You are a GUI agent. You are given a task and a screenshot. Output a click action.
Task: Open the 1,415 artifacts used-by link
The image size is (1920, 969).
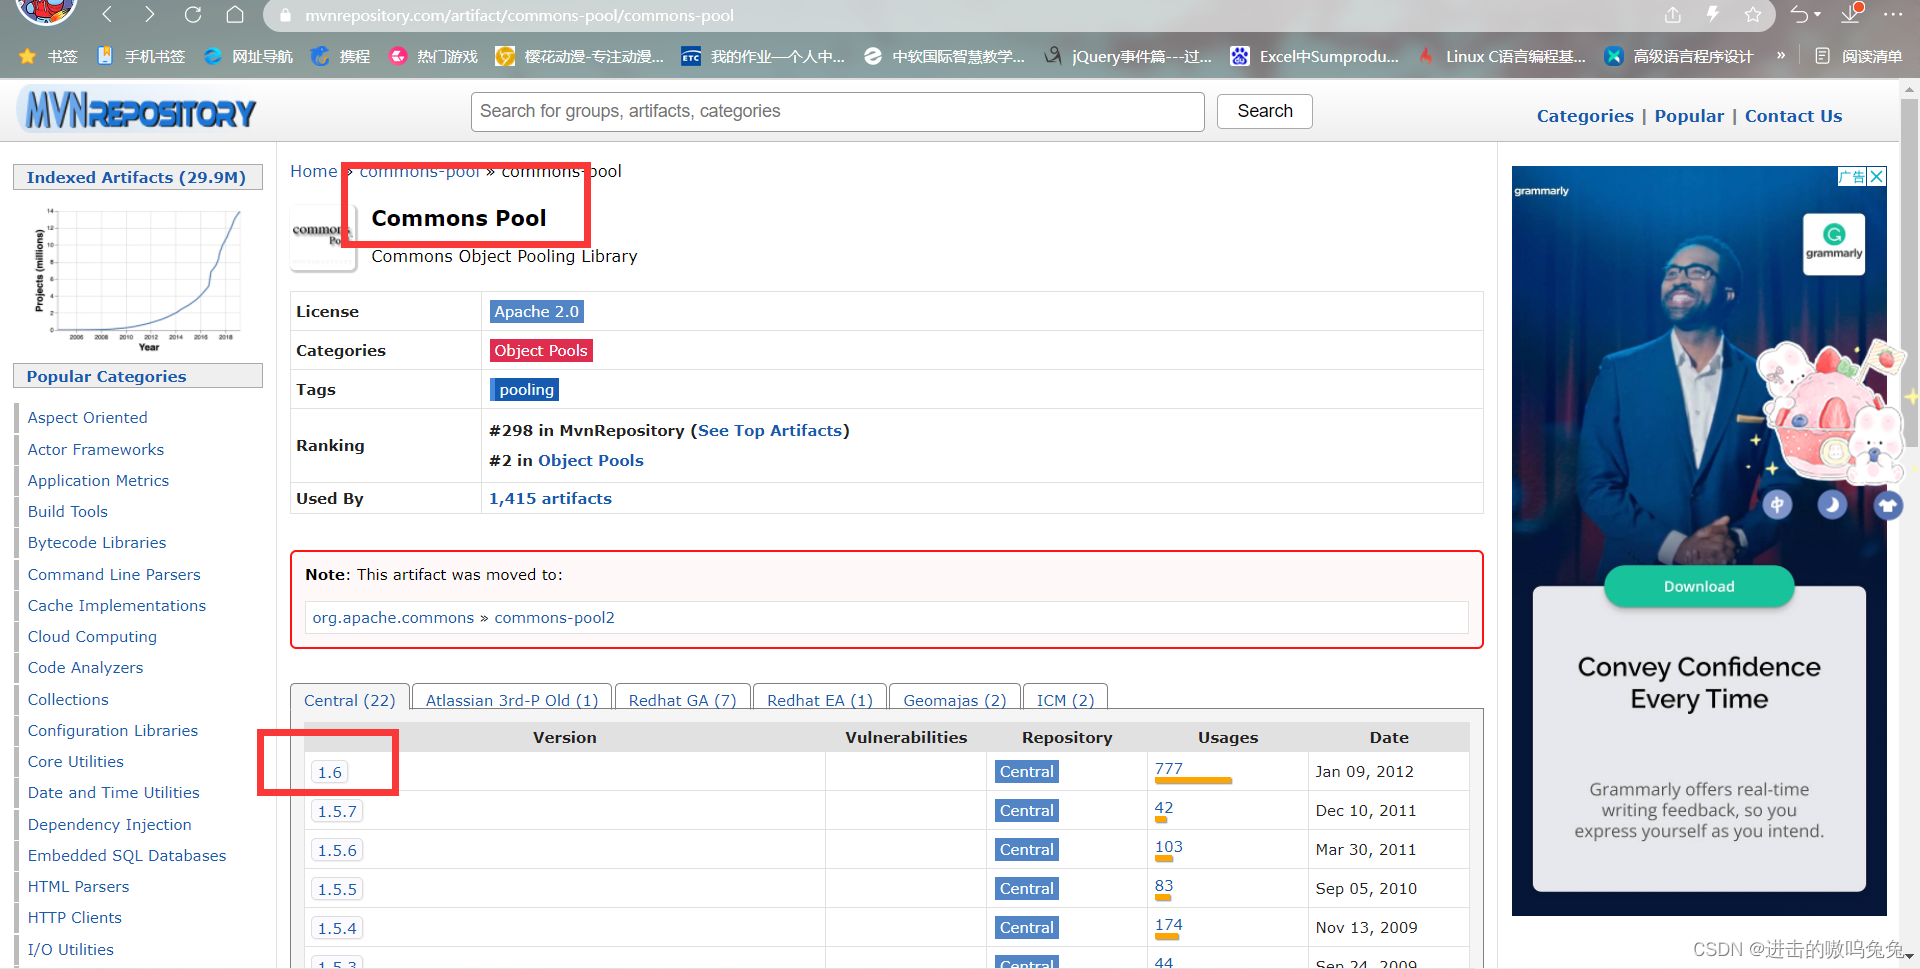[x=550, y=498]
